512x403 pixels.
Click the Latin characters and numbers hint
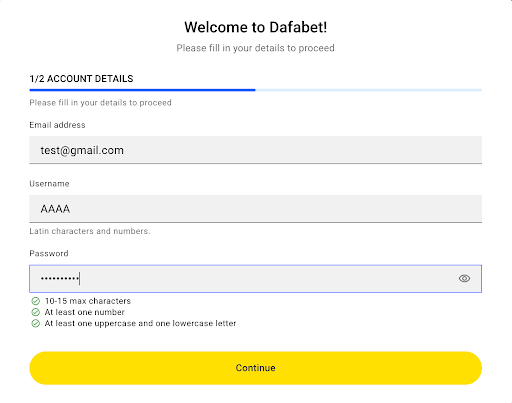point(90,231)
